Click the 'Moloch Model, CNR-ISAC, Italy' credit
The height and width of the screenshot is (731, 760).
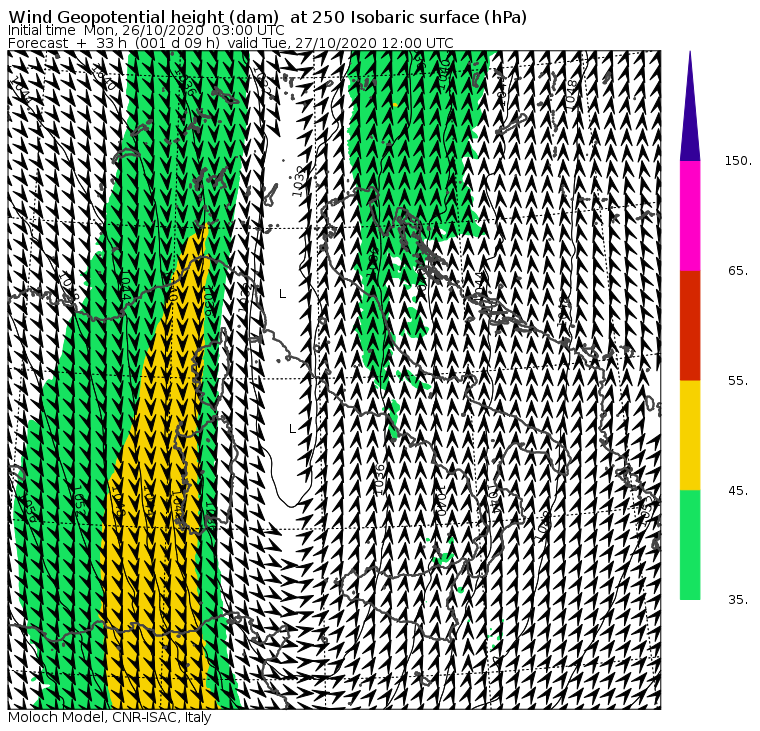(110, 717)
